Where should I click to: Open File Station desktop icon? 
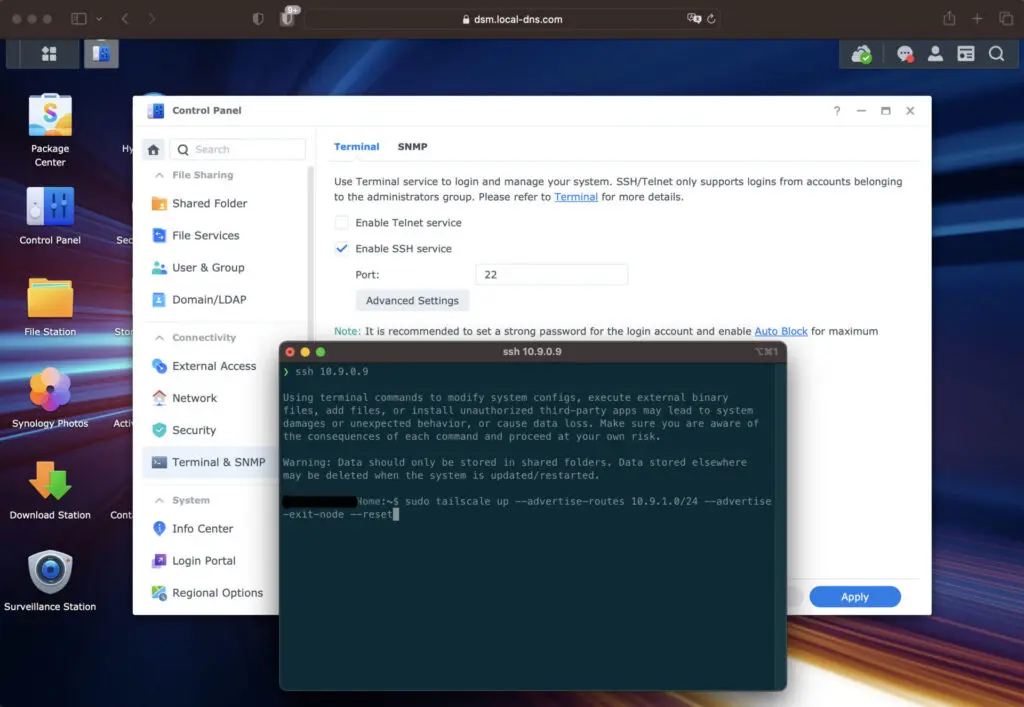coord(50,307)
